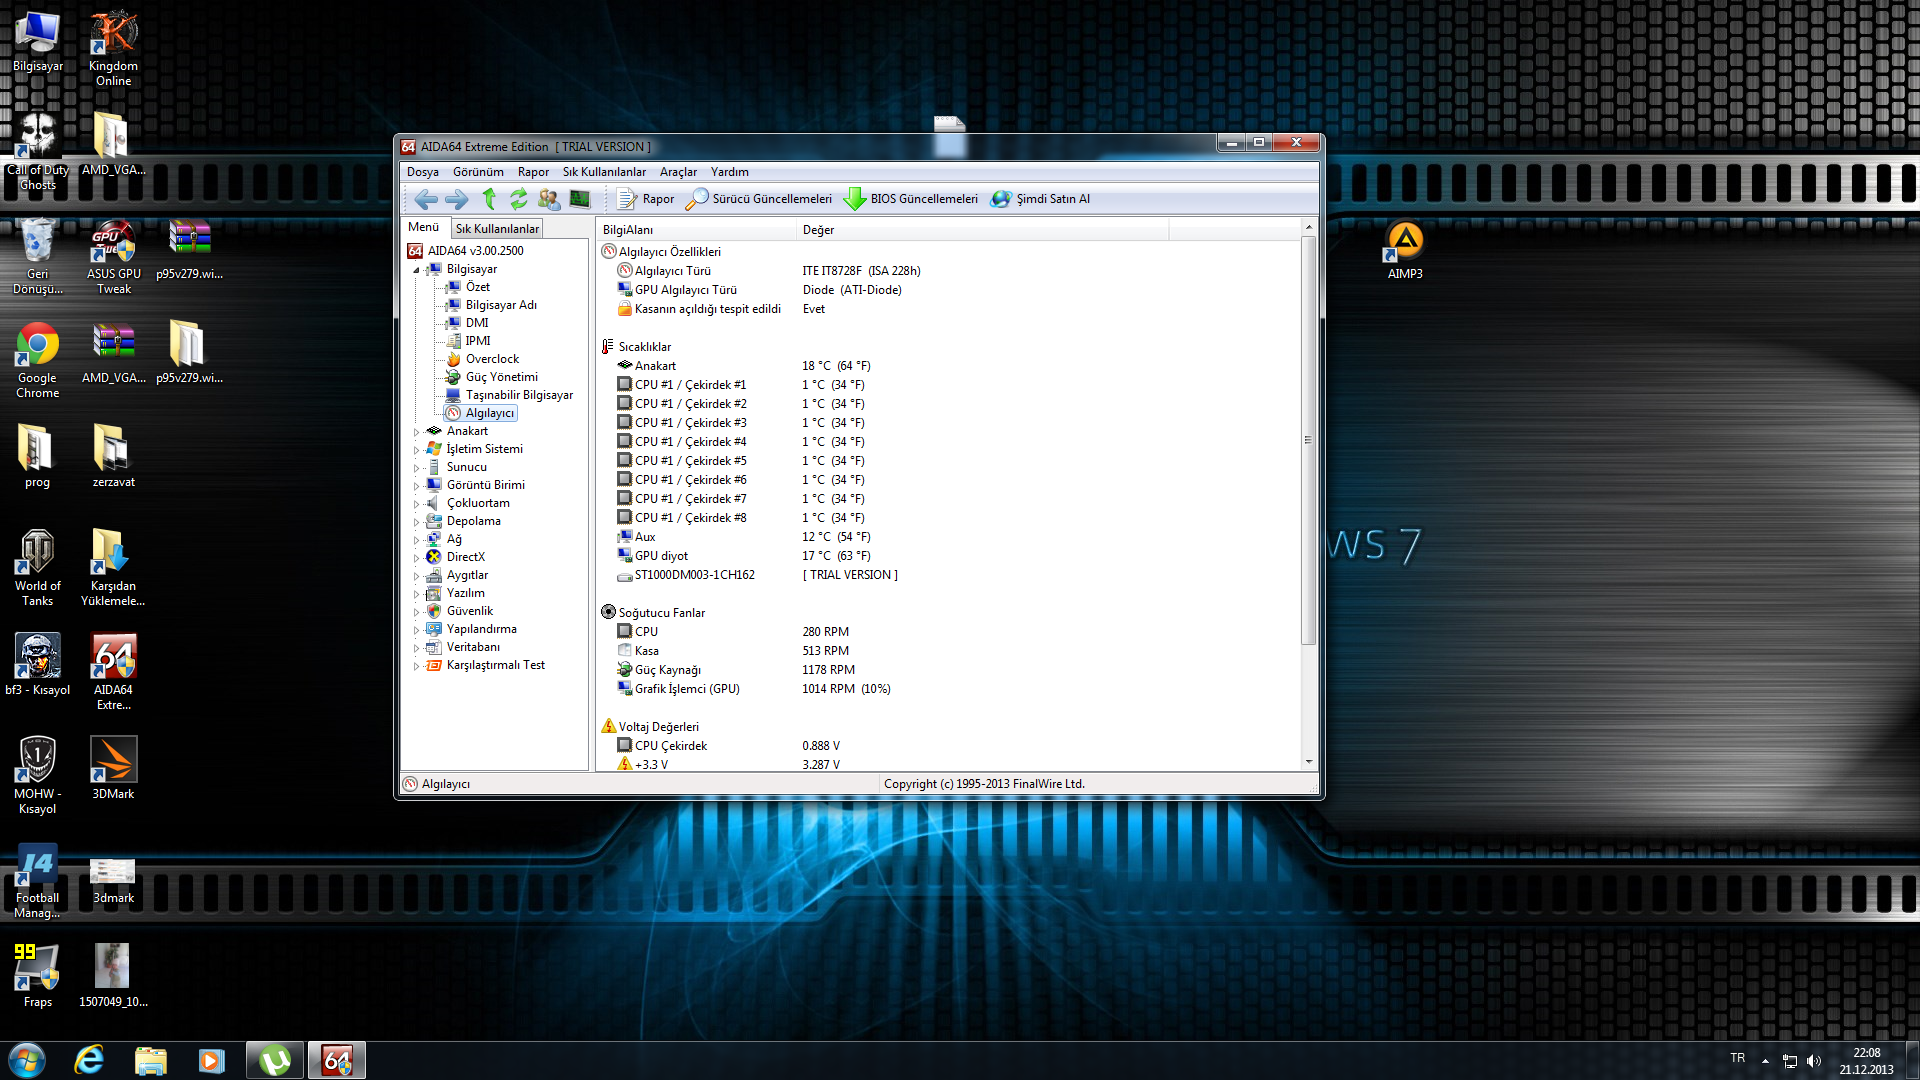Open Rapor from the toolbar
The height and width of the screenshot is (1080, 1920).
point(646,199)
